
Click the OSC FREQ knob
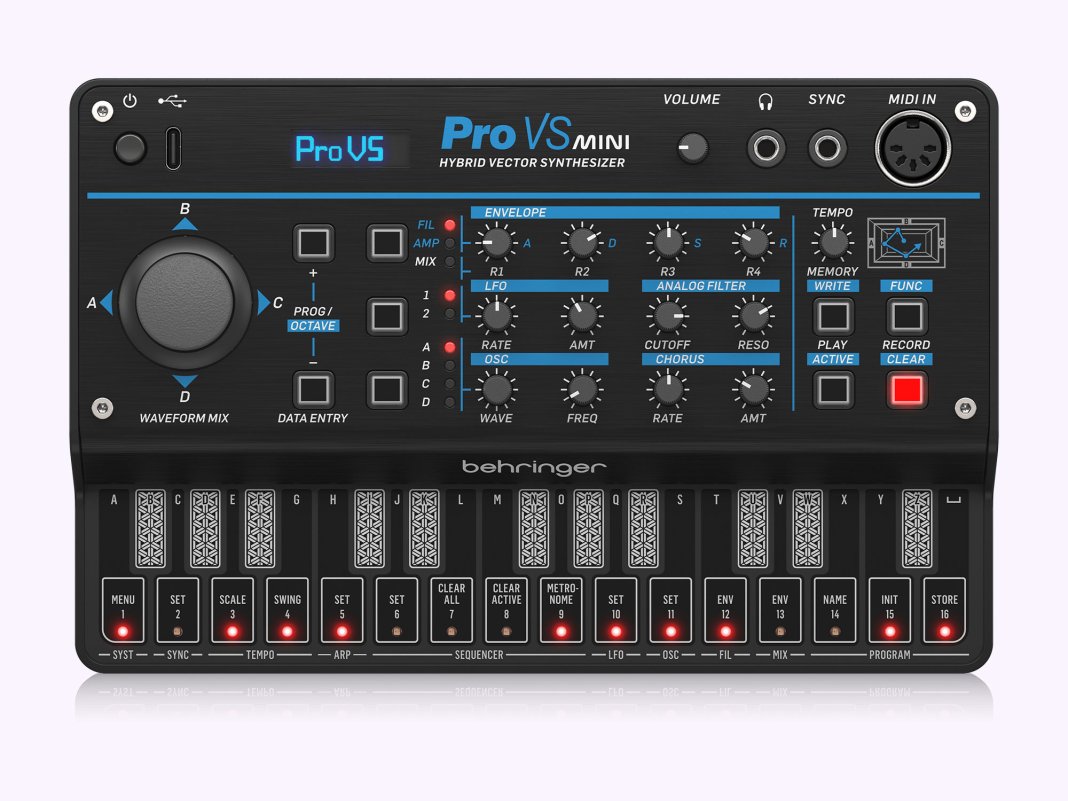[582, 390]
